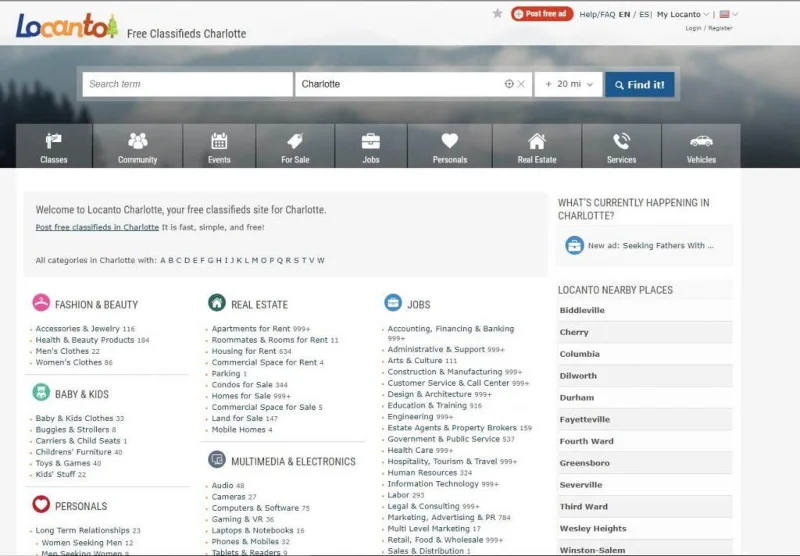Open Accounting, Financing & Banking jobs
Image resolution: width=800 pixels, height=556 pixels.
coord(451,329)
